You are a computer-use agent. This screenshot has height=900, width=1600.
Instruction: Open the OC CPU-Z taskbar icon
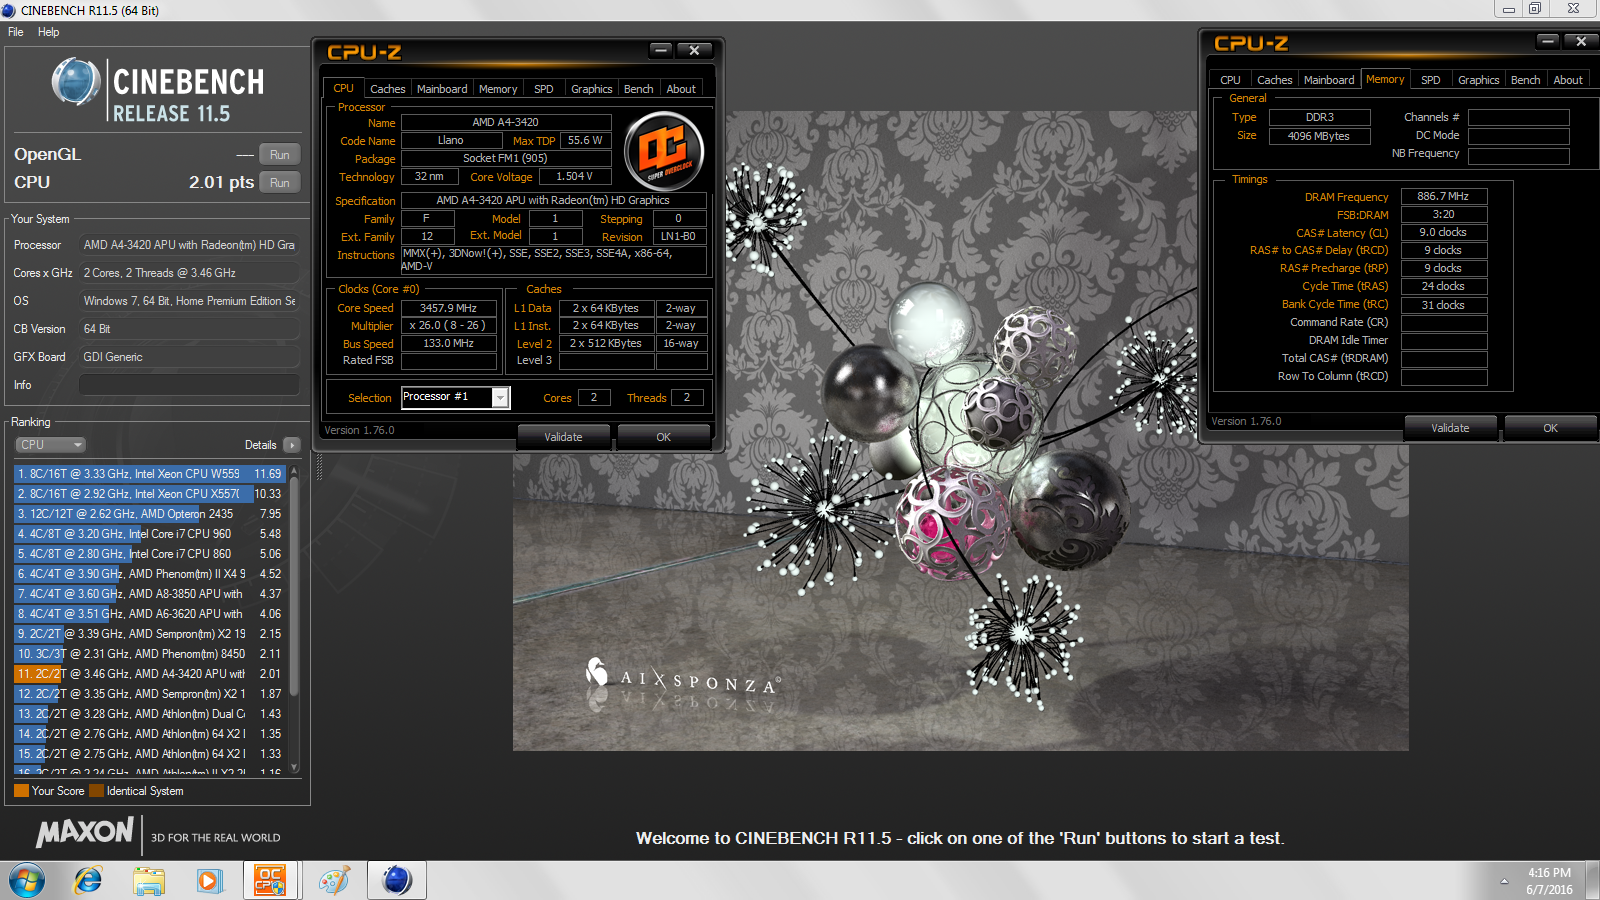(269, 880)
